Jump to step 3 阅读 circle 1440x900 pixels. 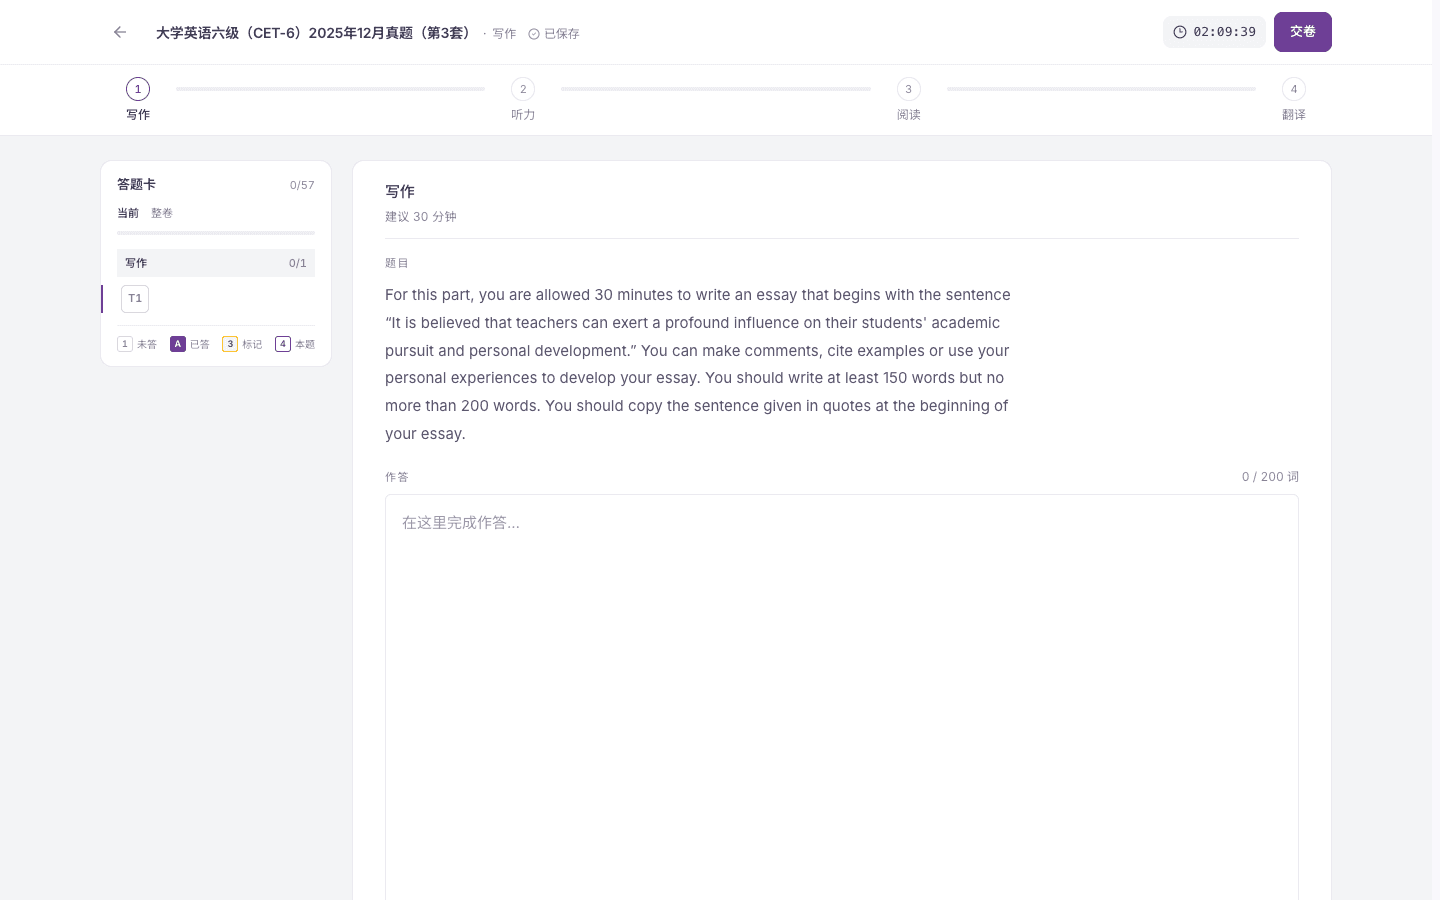click(909, 89)
